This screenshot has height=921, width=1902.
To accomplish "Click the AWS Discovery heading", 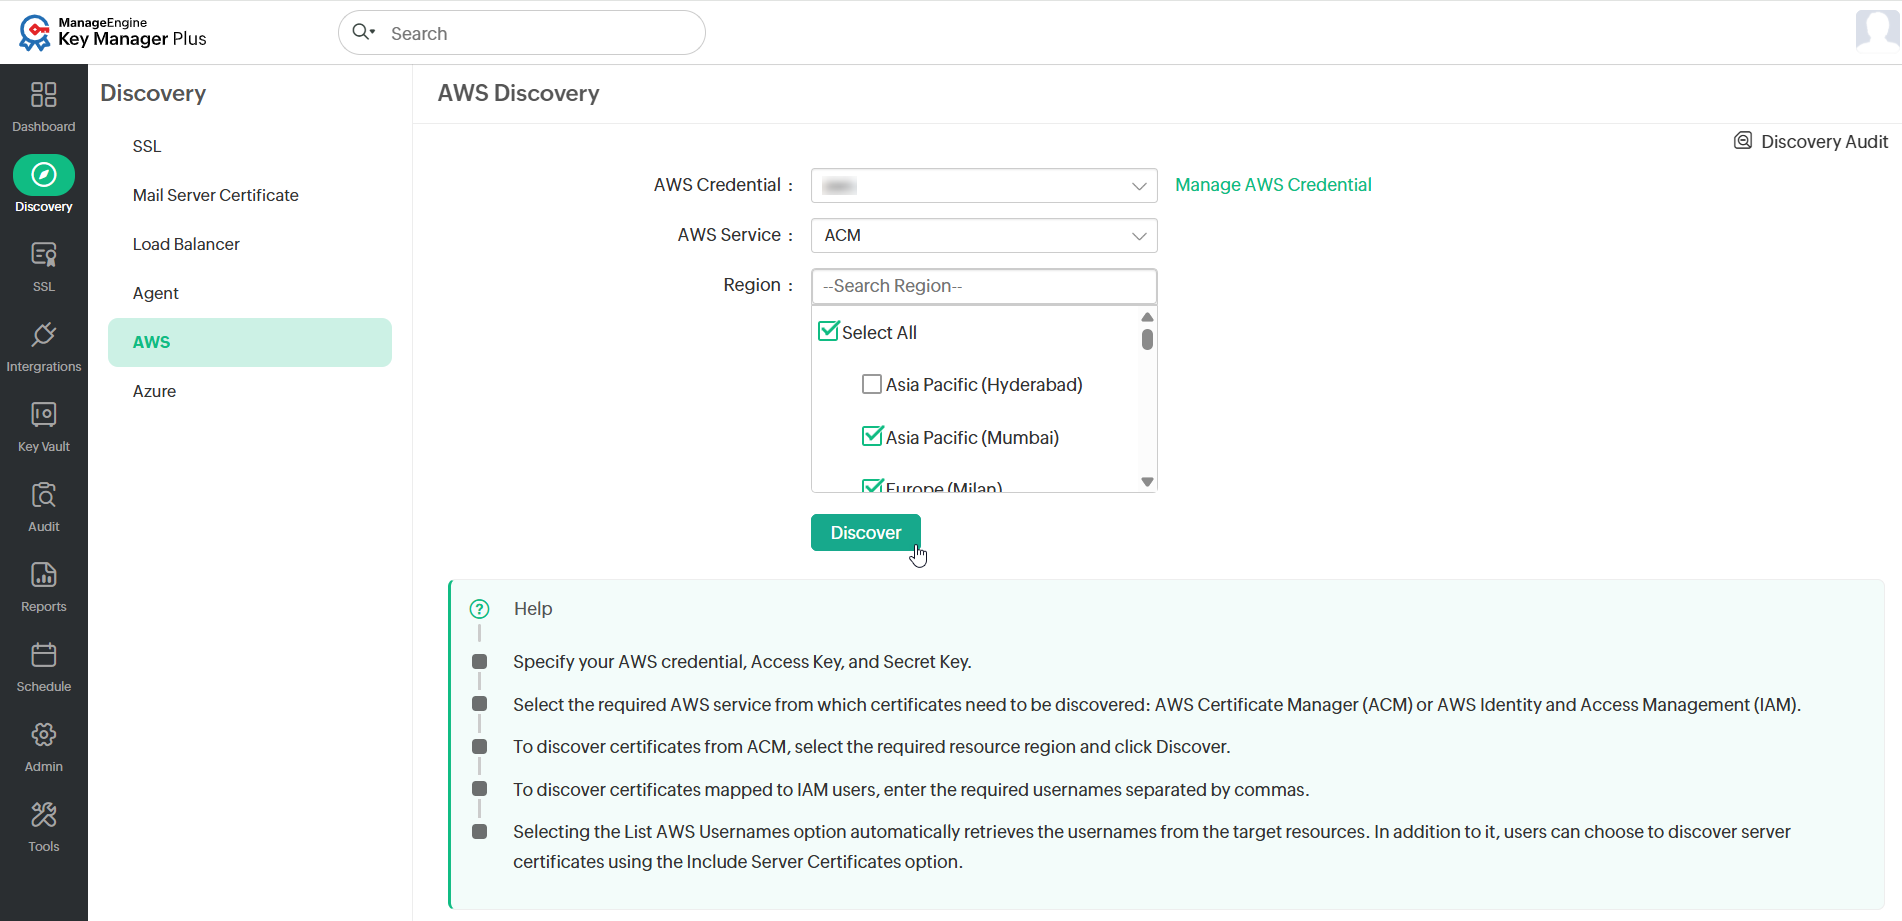I will (x=518, y=93).
